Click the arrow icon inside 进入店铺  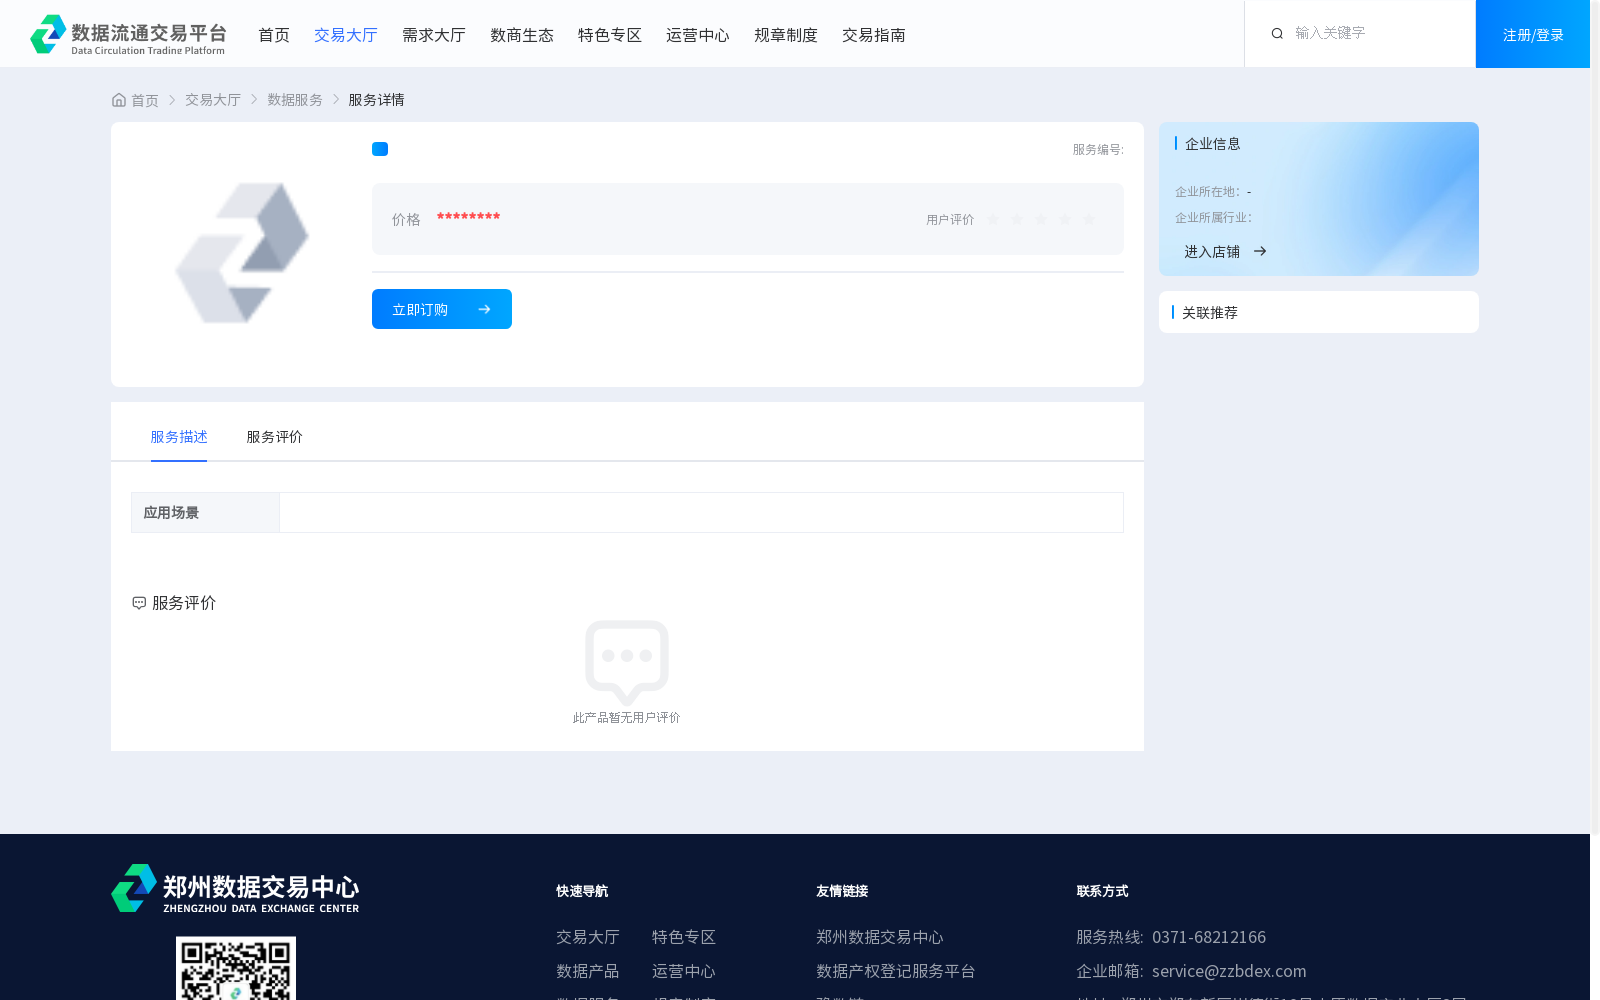(x=1260, y=251)
